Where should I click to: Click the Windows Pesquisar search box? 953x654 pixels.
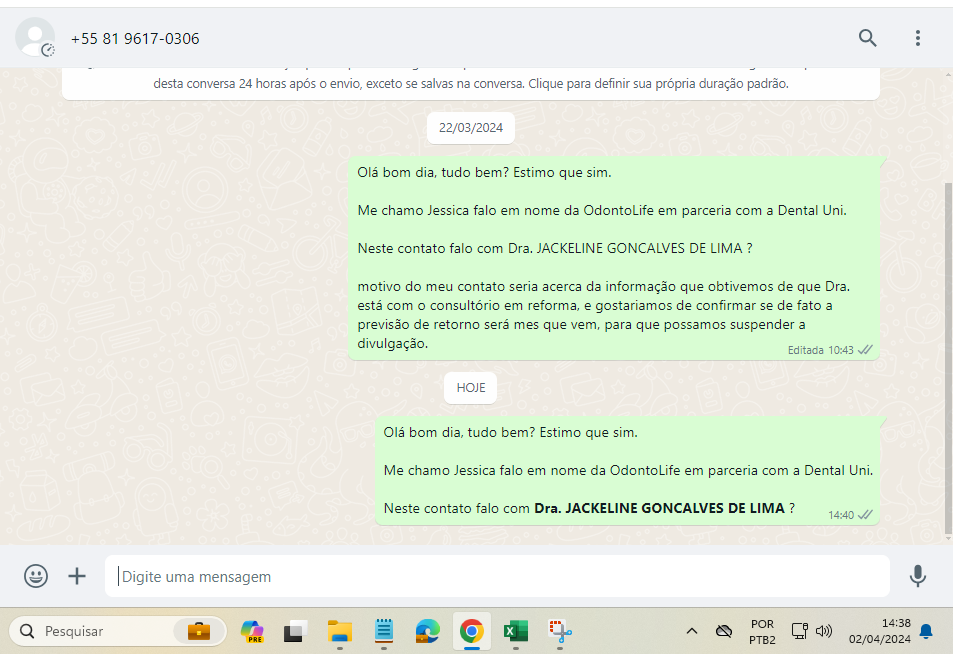(117, 632)
